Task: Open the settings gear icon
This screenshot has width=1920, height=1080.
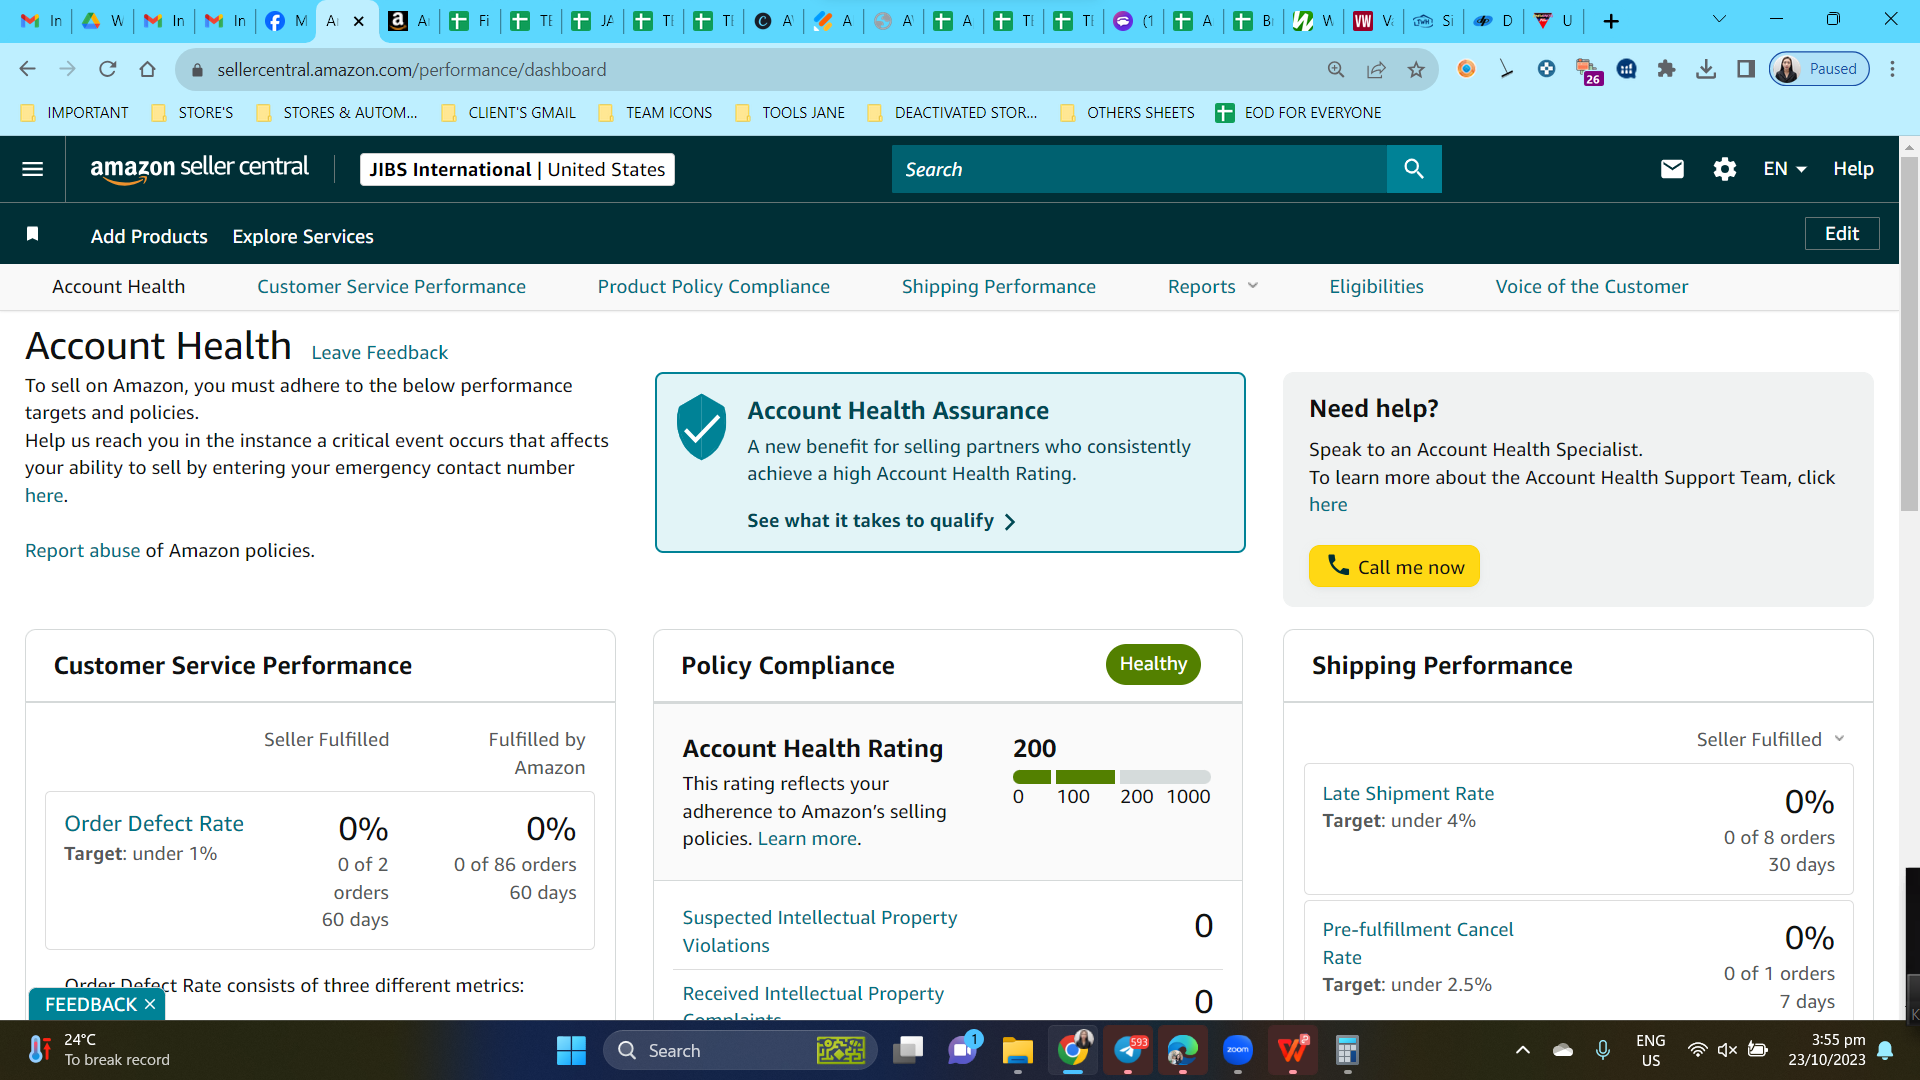Action: [1725, 169]
